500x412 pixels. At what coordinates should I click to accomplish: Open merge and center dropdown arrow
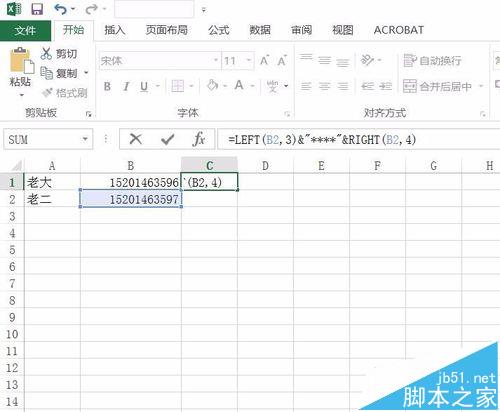pos(481,86)
